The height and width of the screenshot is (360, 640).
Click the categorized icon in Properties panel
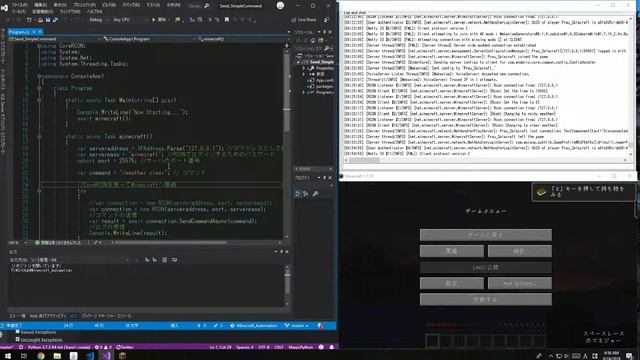tap(298, 194)
